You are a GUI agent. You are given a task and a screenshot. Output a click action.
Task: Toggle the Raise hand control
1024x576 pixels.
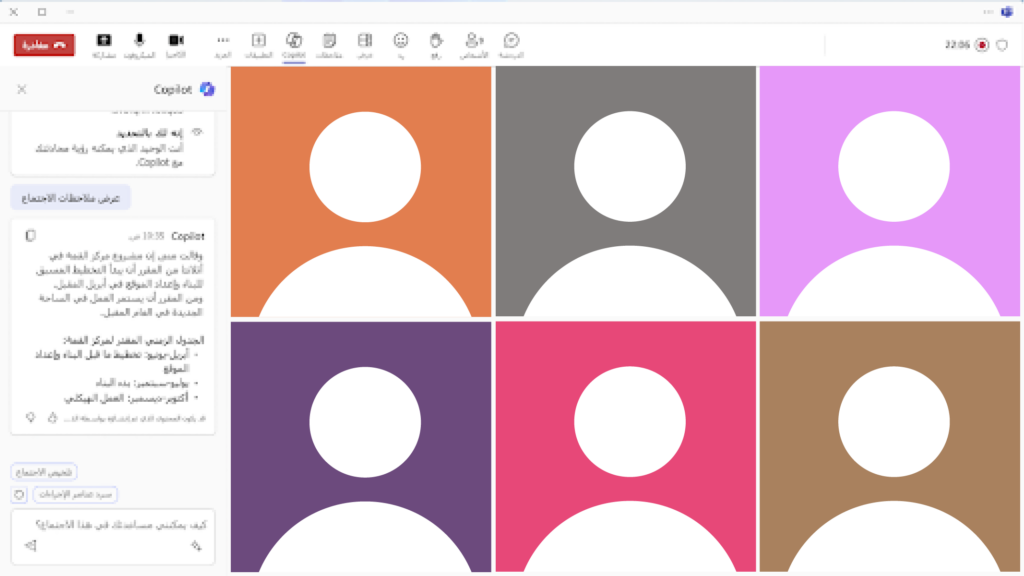436,45
